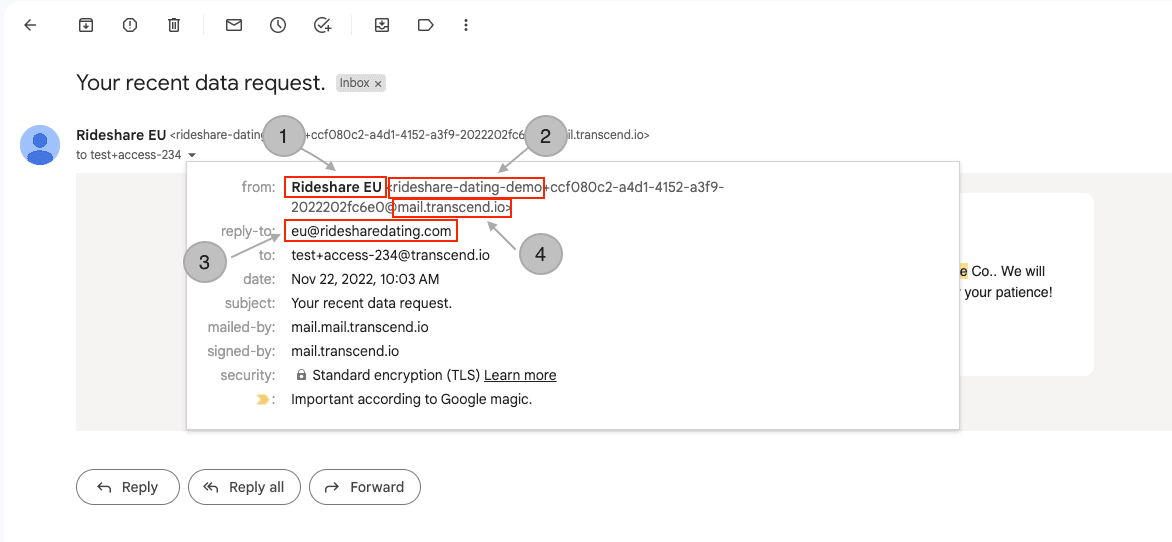Viewport: 1172px width, 542px height.
Task: Click the 'Important according to Google magic.' text
Action: pos(411,399)
